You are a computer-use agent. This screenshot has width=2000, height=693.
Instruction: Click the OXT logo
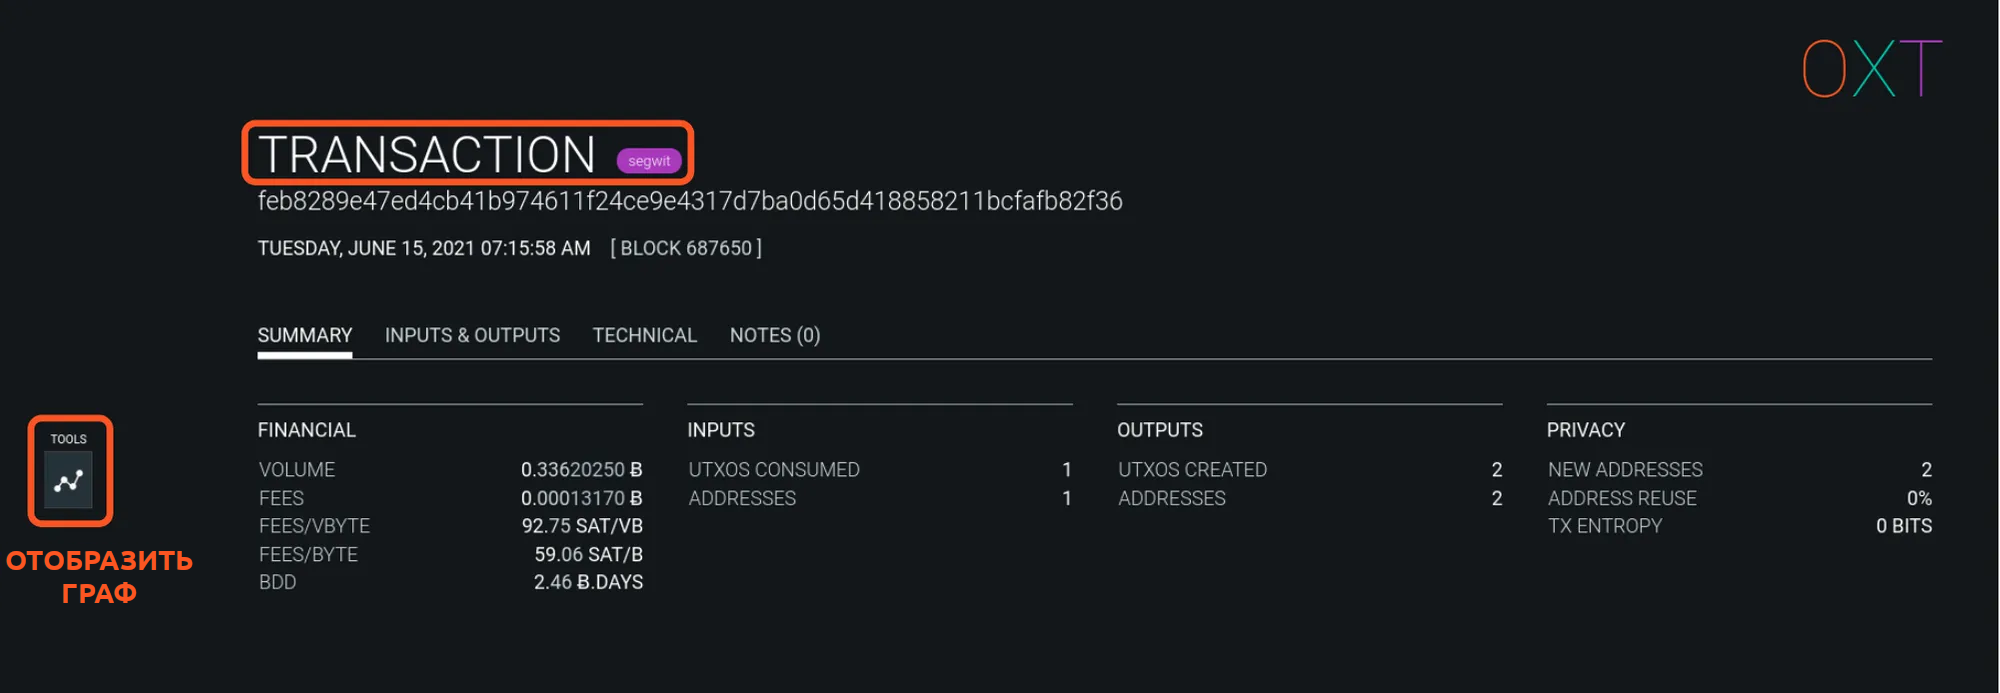1871,69
